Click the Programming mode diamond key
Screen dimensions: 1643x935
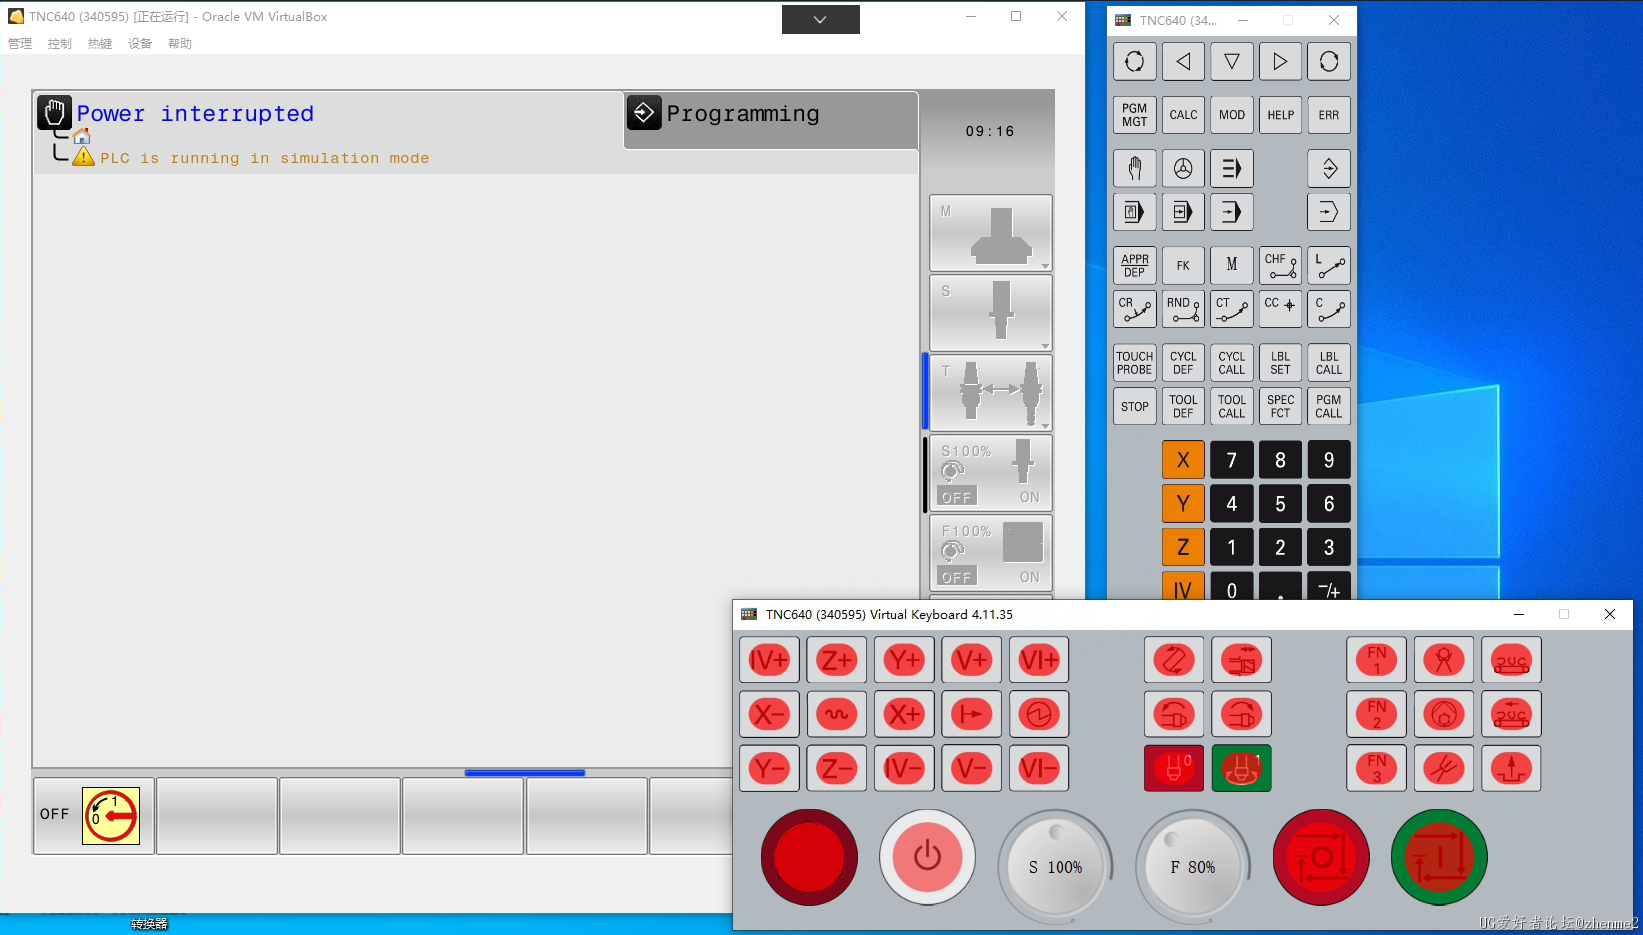point(1329,168)
